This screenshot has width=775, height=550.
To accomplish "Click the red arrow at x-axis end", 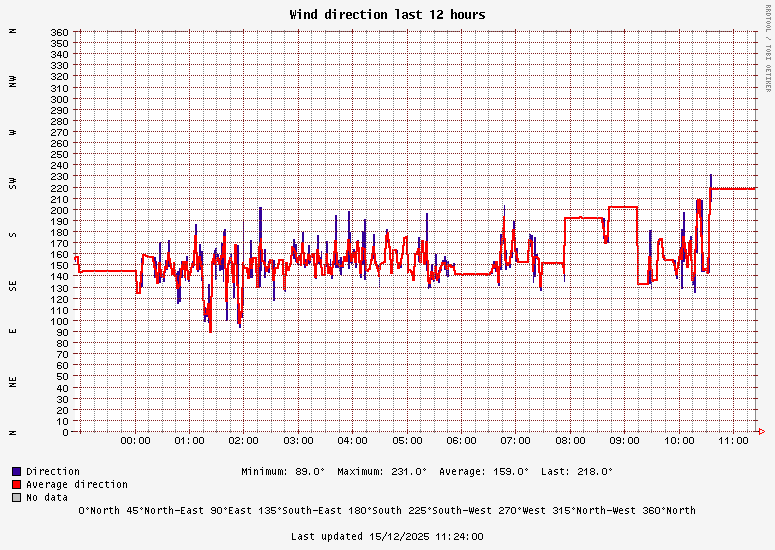I will click(x=762, y=432).
